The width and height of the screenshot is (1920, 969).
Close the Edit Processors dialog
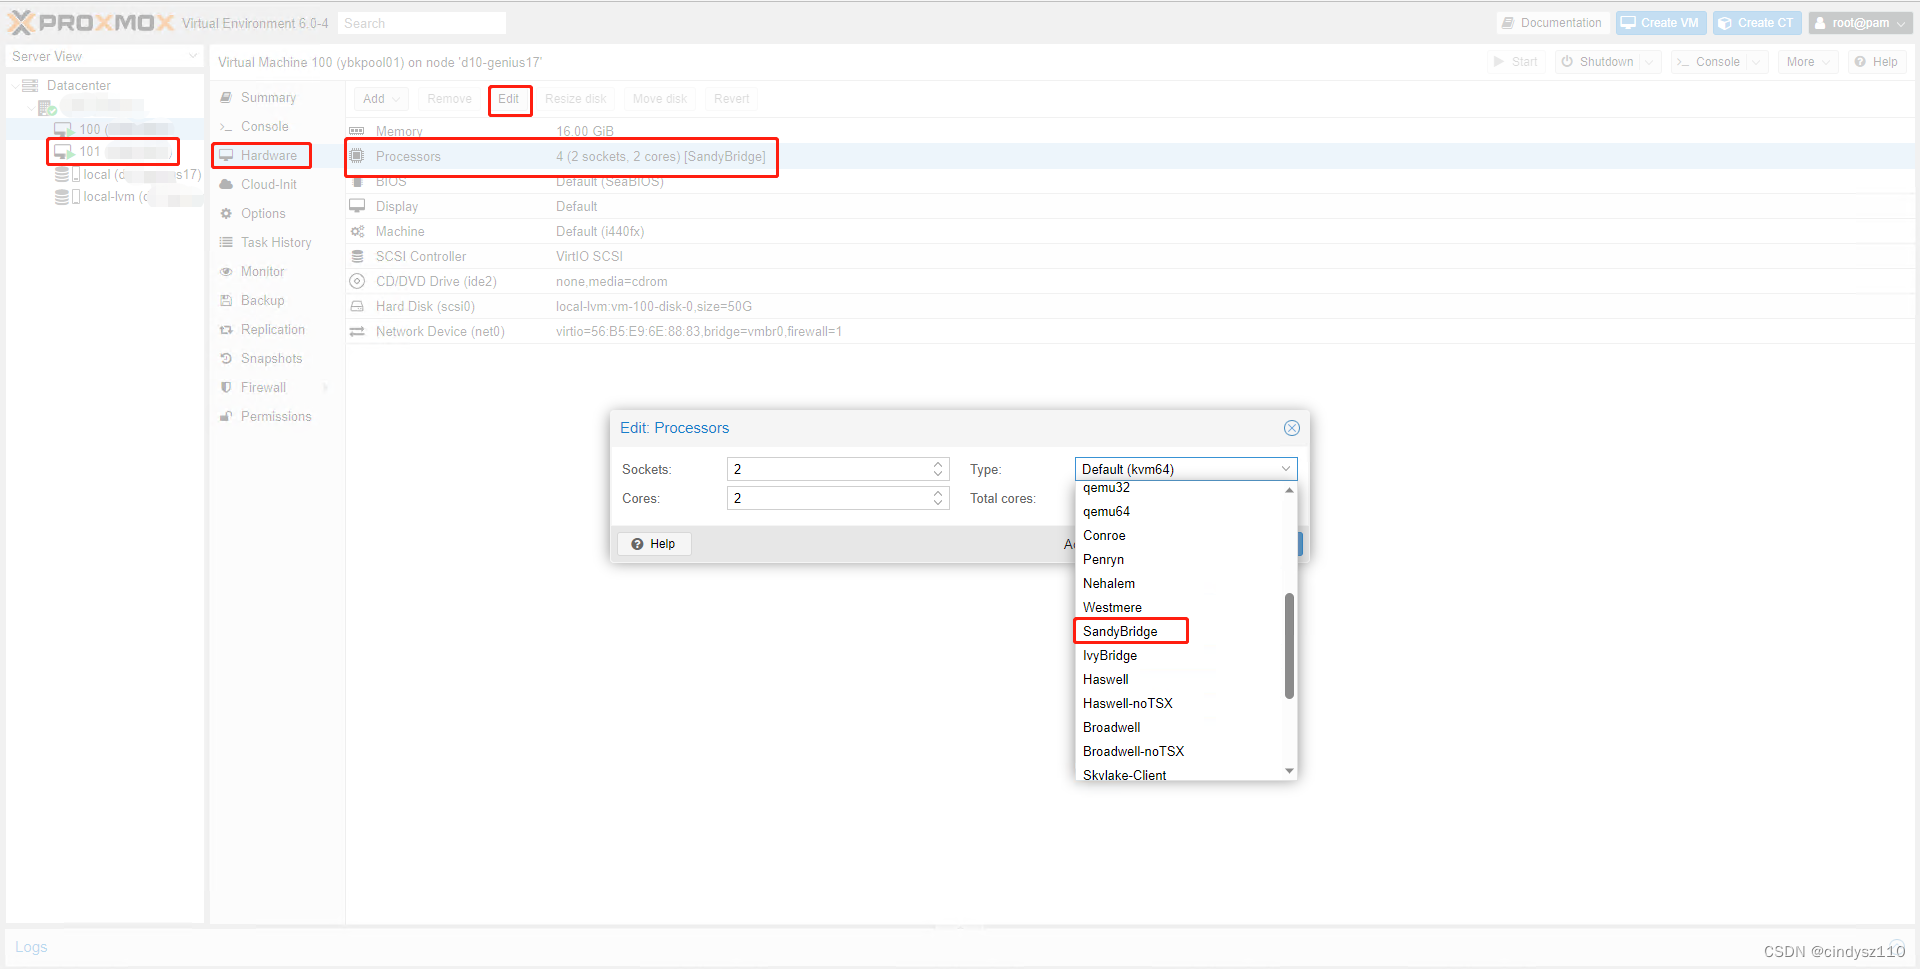[1292, 428]
